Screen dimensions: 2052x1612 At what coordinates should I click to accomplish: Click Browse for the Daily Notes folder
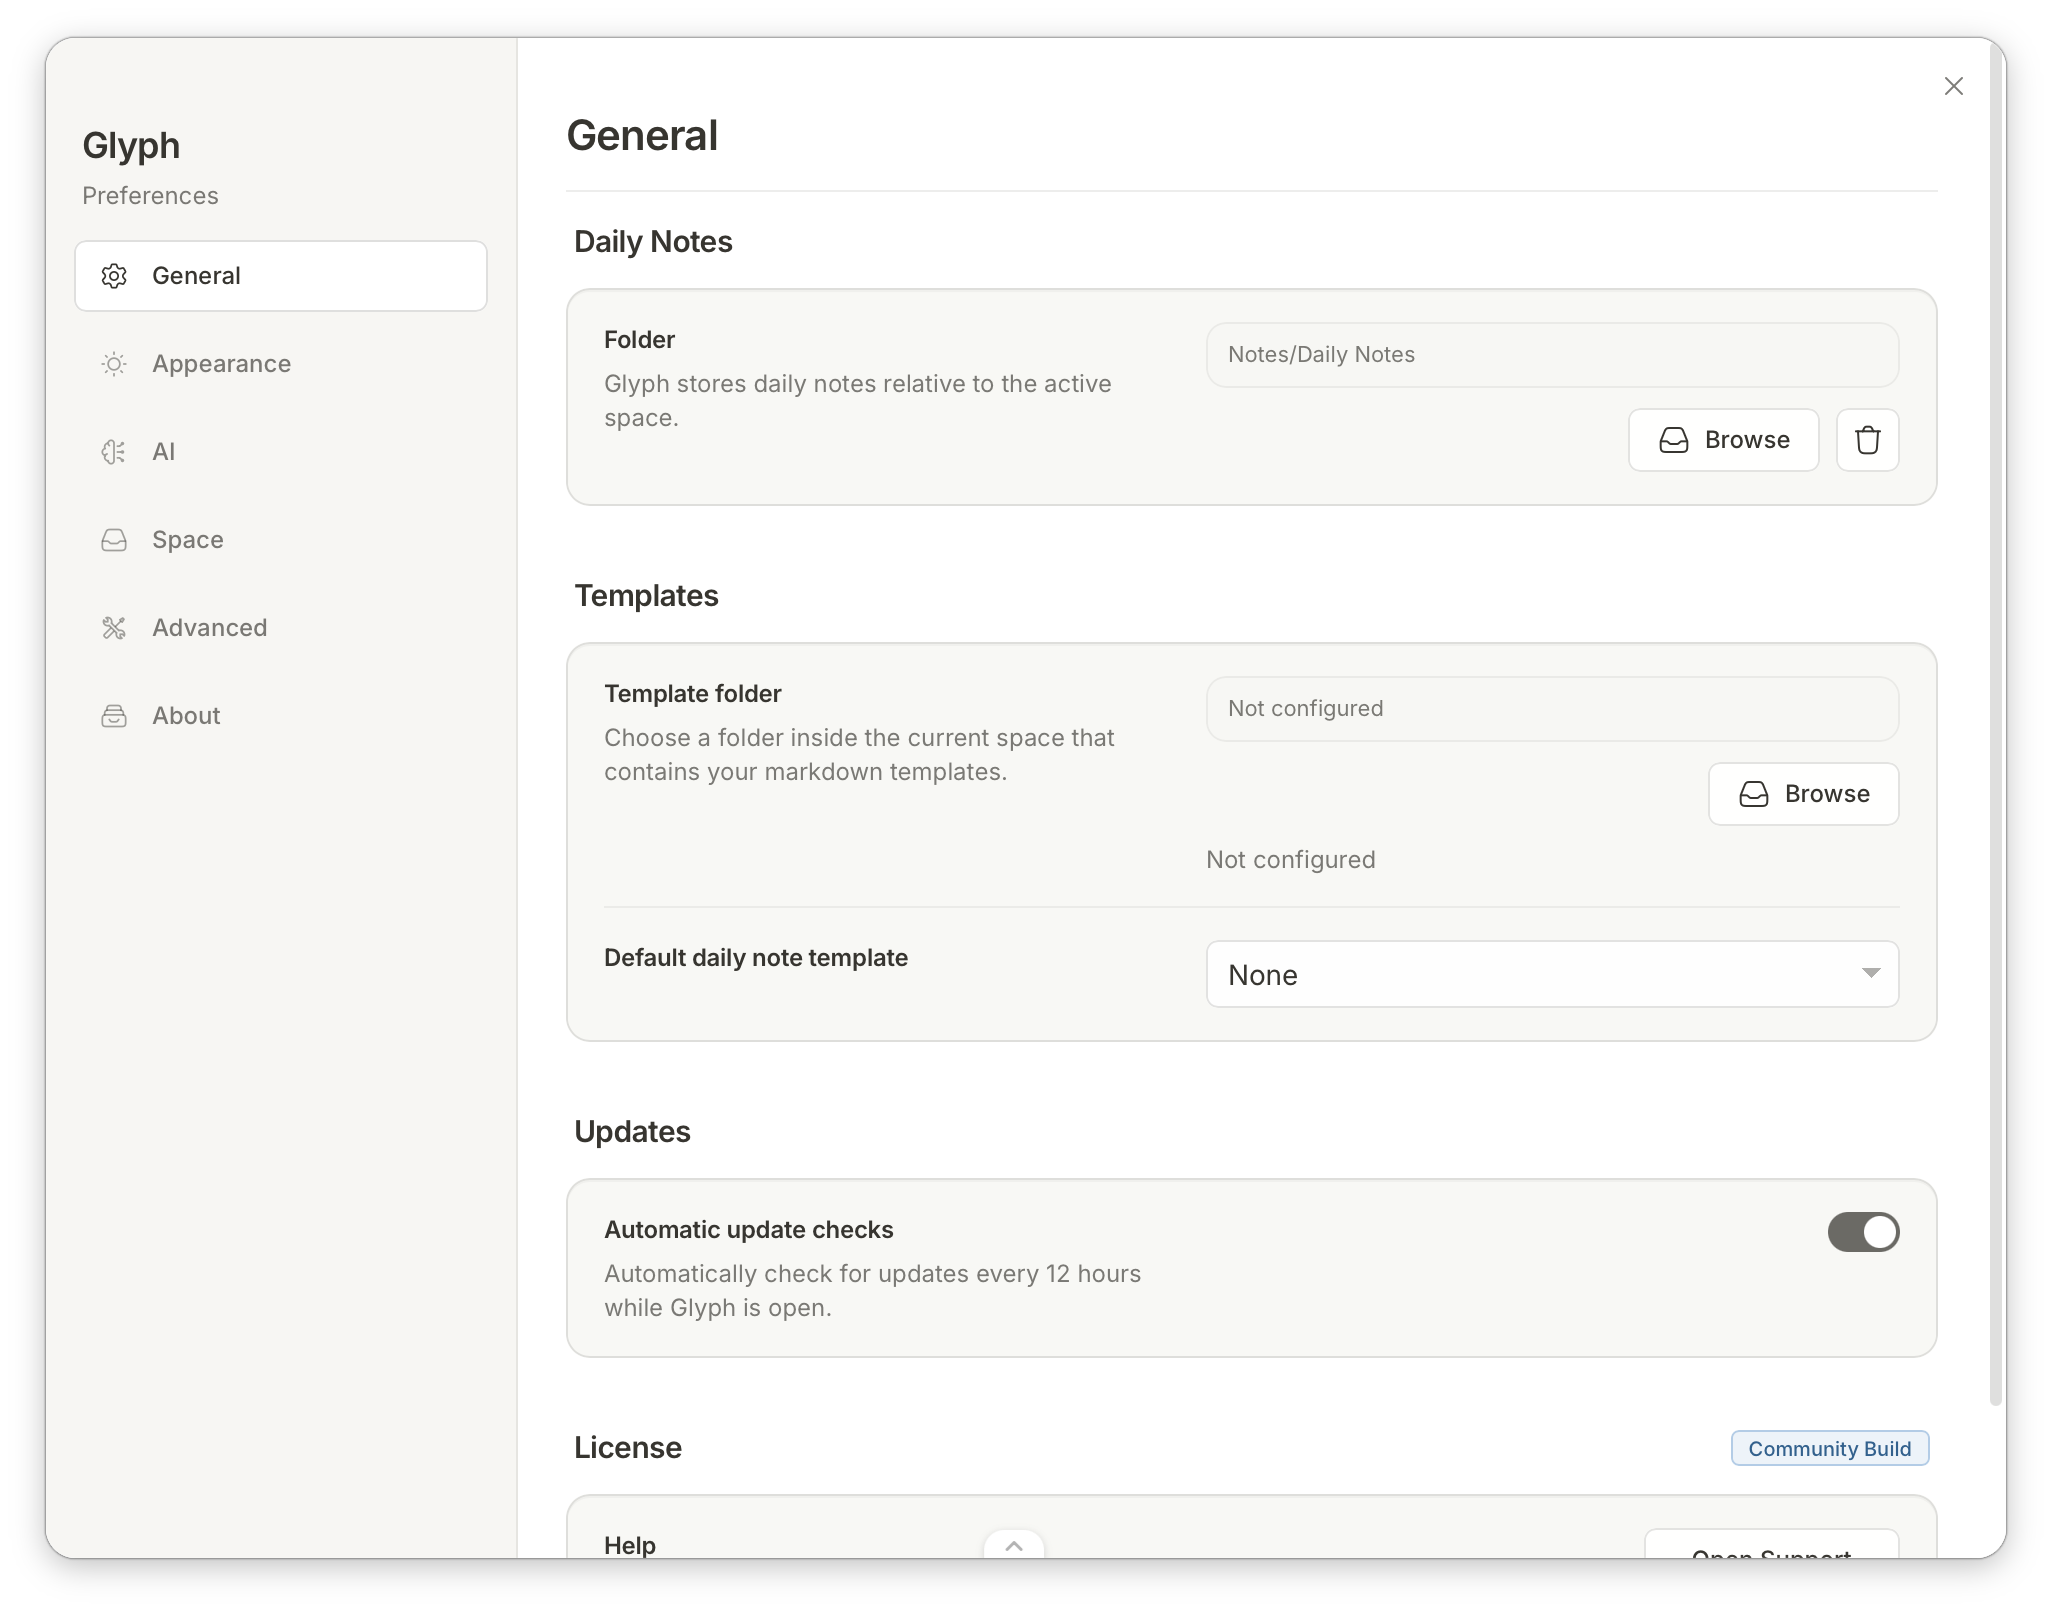[1722, 440]
